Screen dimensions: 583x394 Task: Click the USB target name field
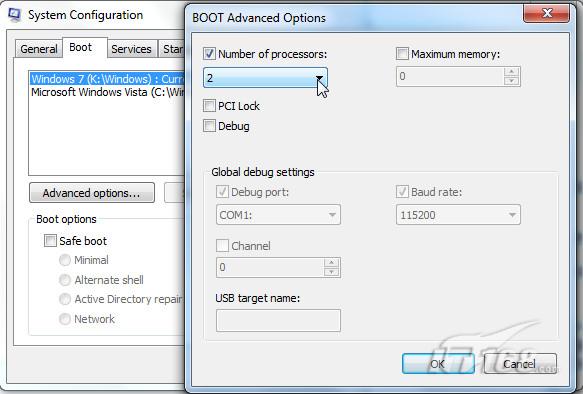click(278, 320)
